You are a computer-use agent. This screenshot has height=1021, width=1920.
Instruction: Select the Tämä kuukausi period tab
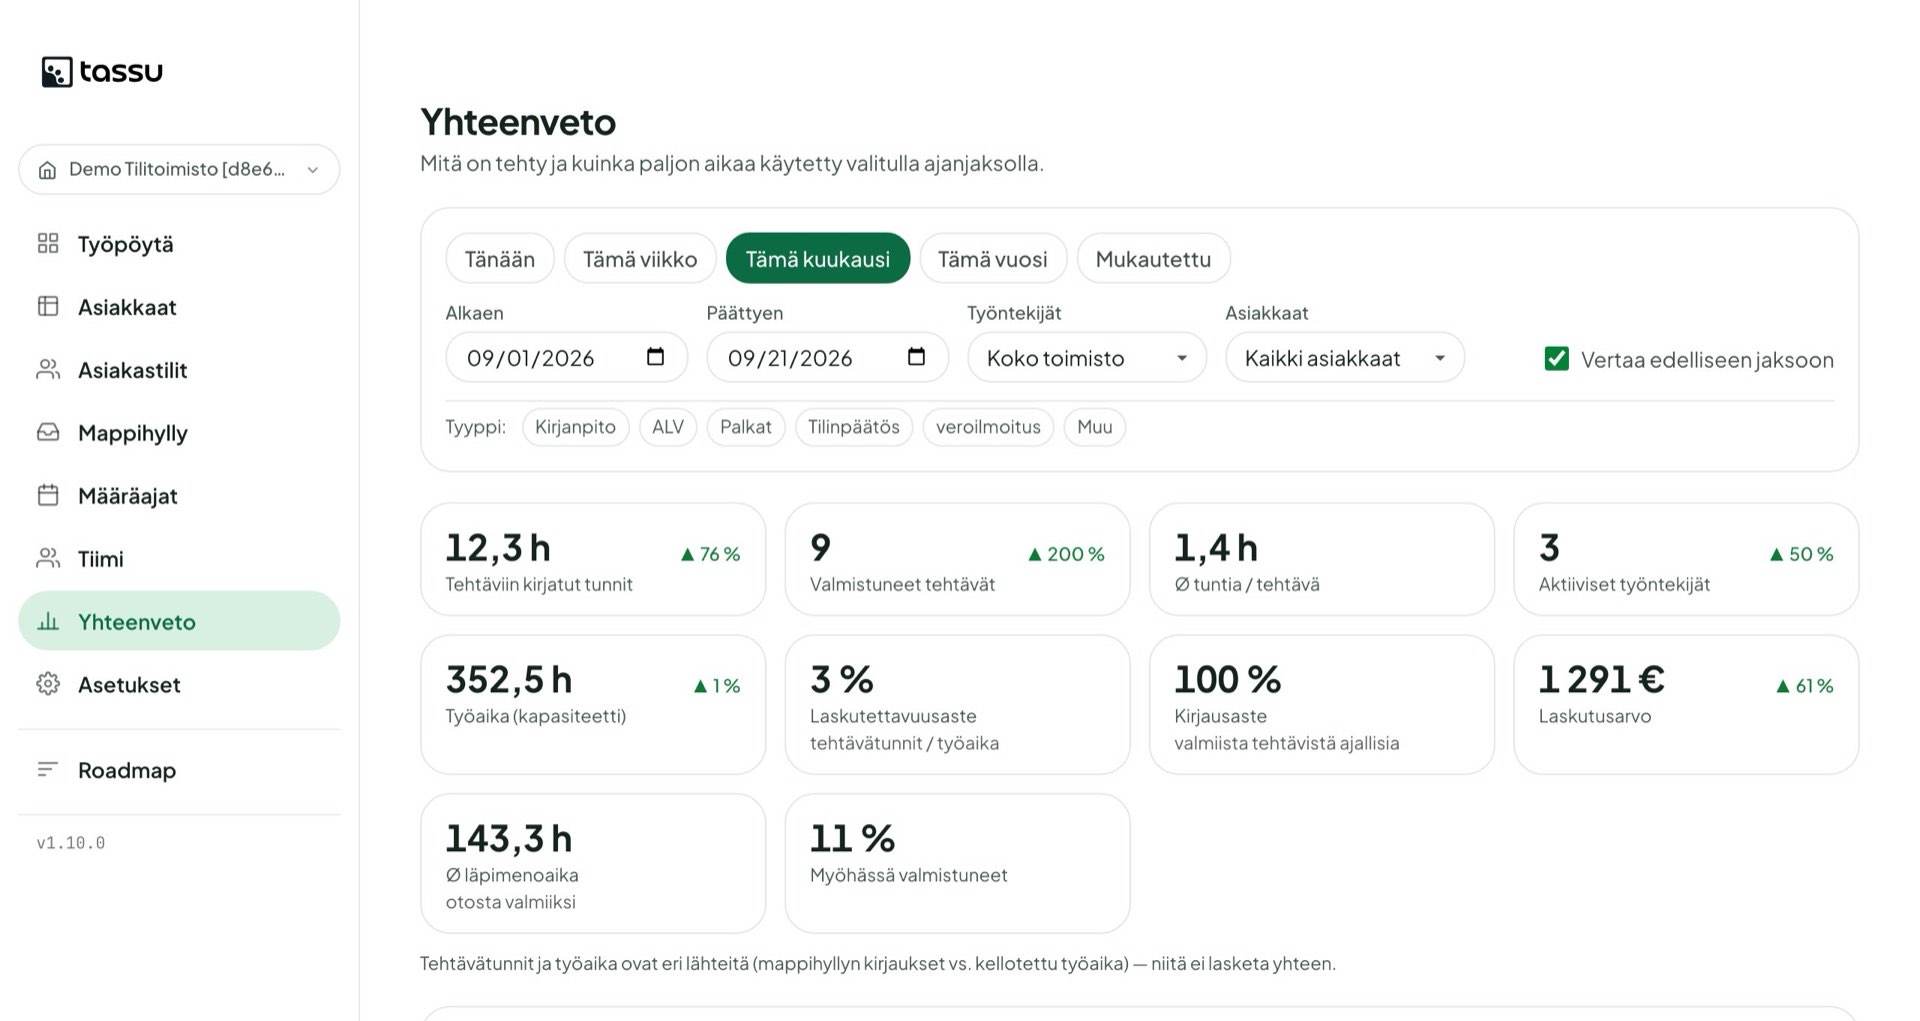(818, 259)
